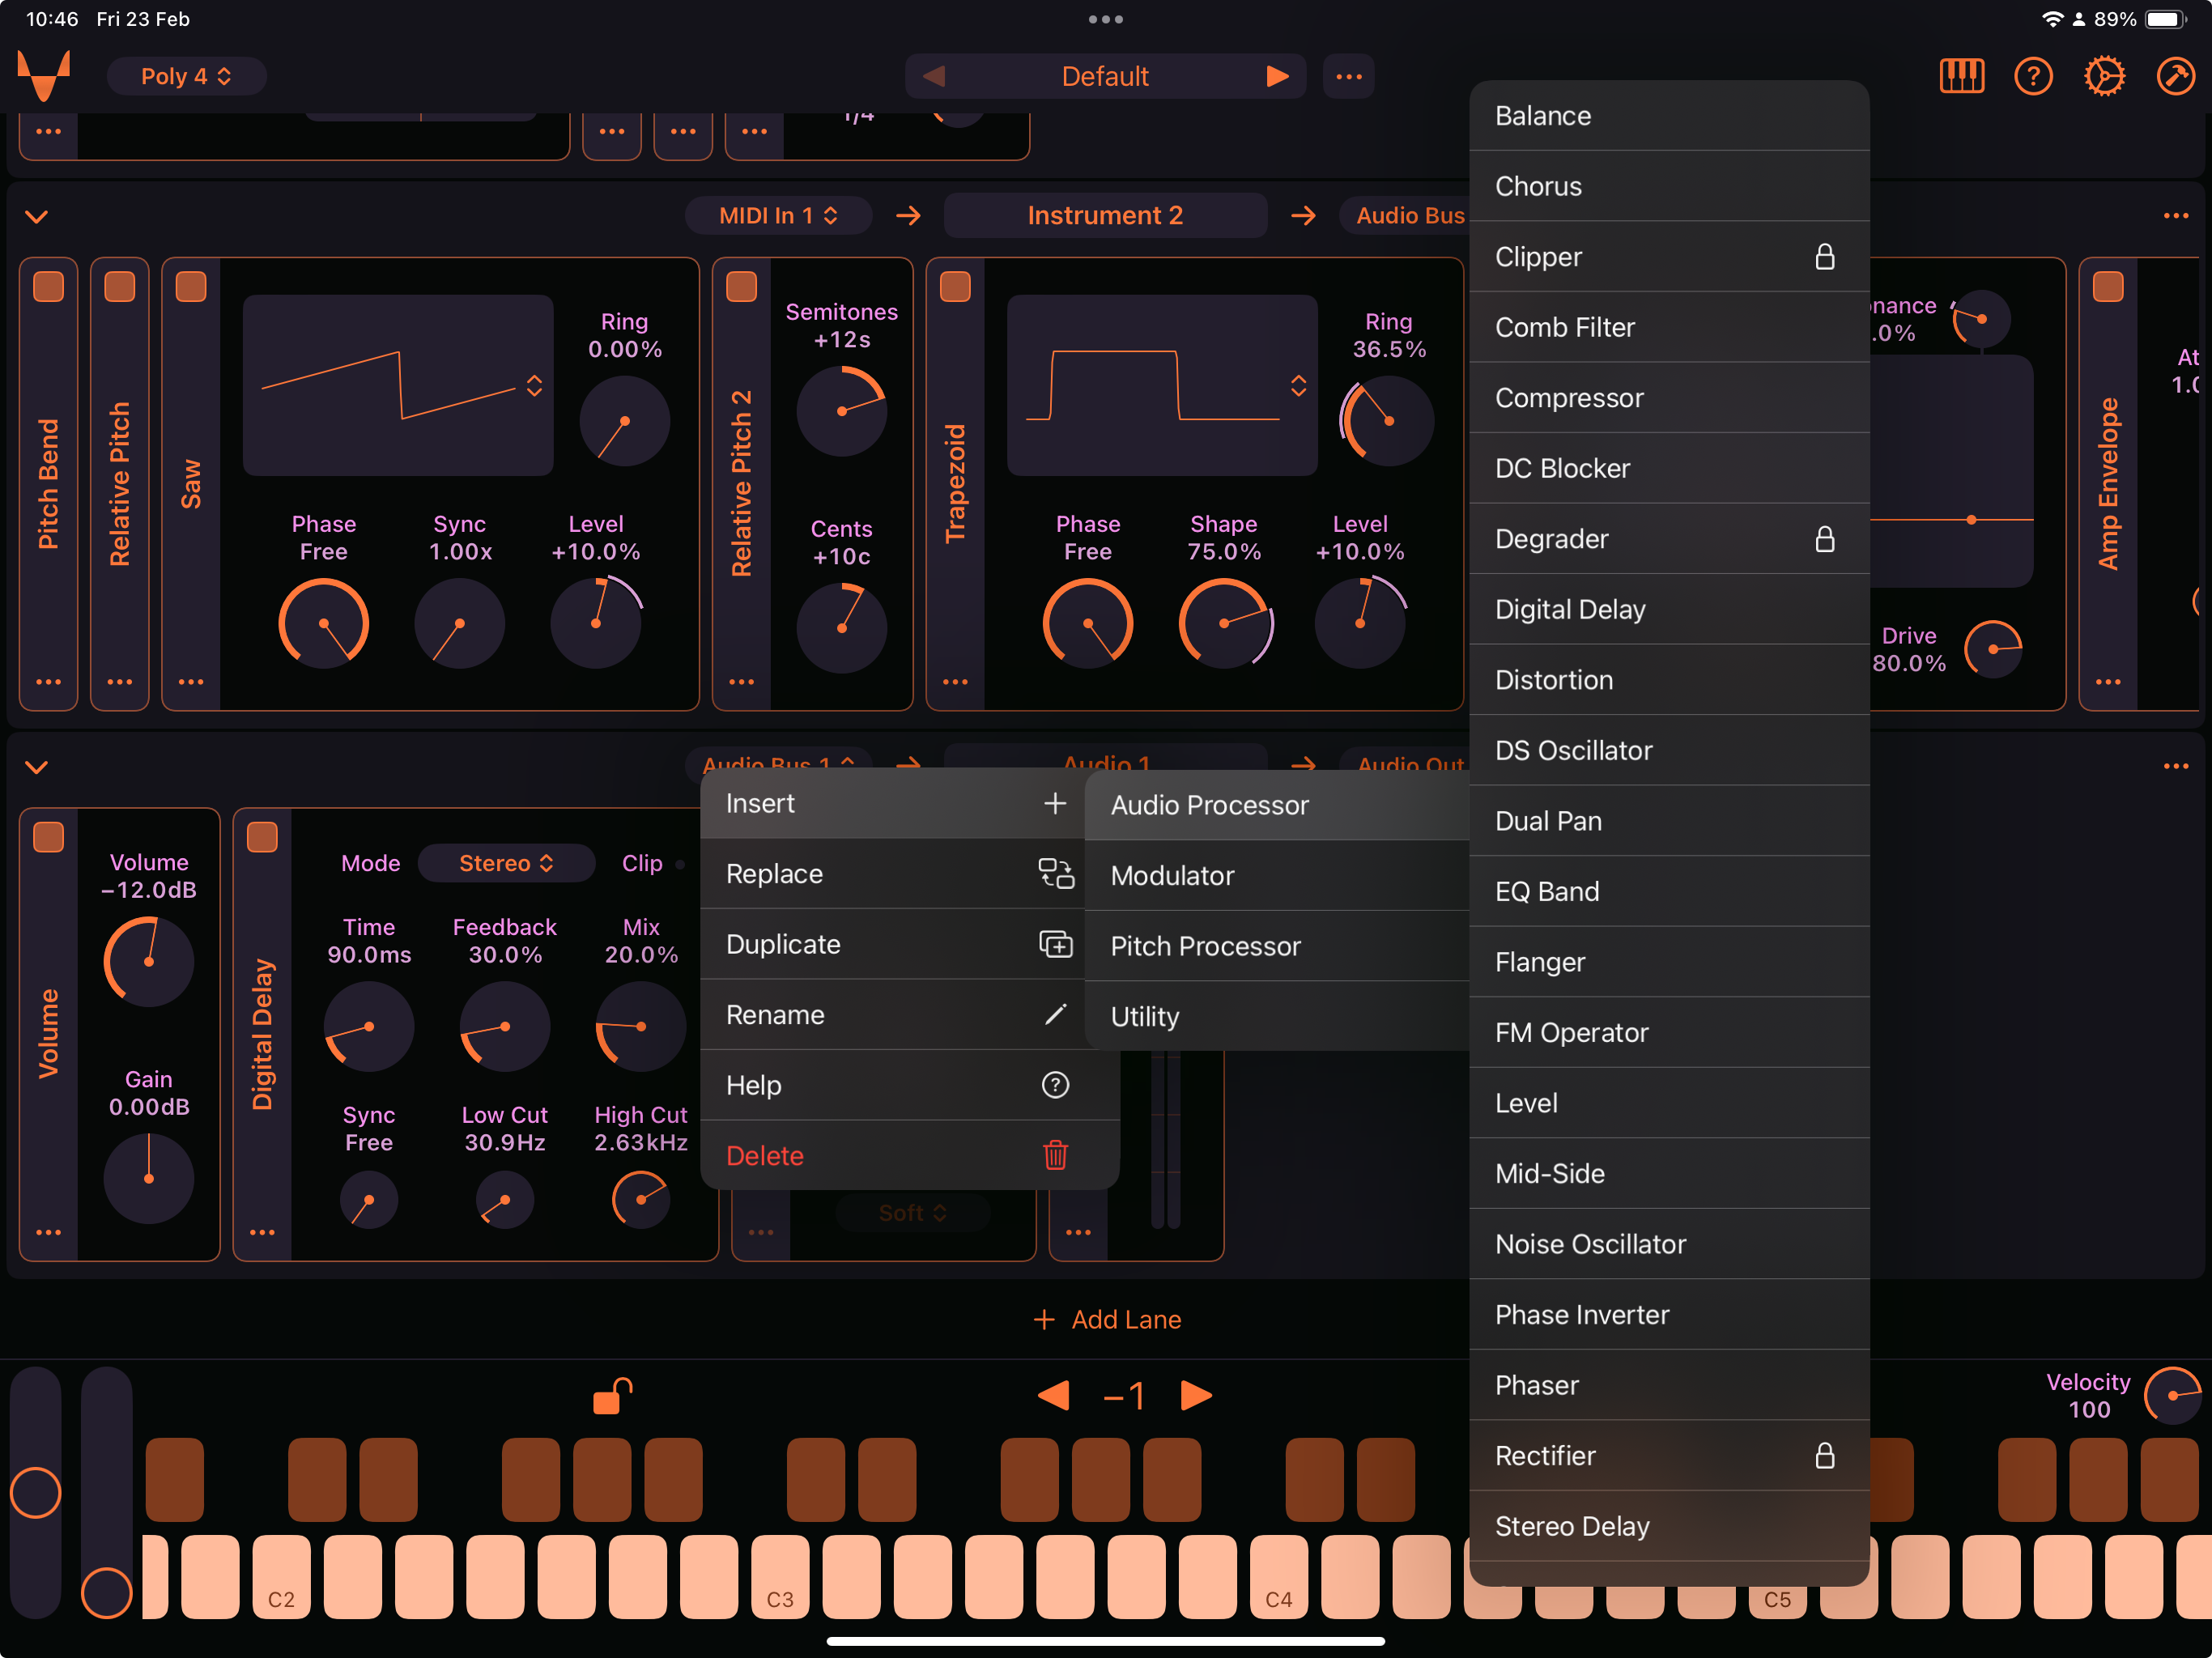
Task: Open the Poly 4 voice dropdown
Action: tap(186, 76)
